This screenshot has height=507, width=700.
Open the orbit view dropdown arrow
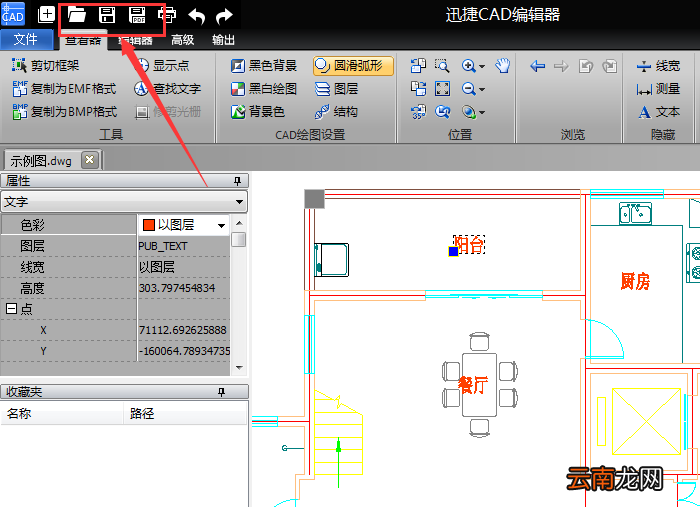pyautogui.click(x=482, y=112)
